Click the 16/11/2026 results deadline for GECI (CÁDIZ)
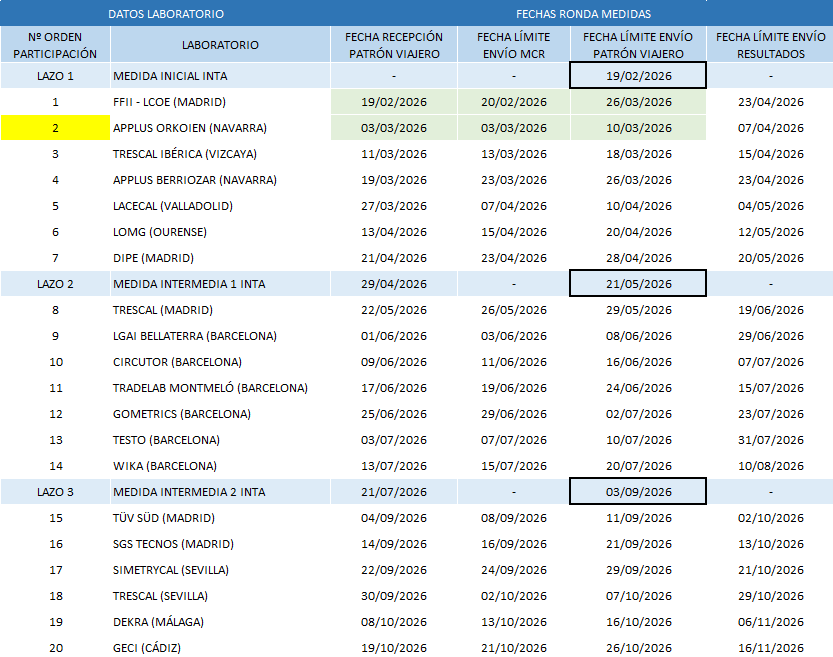This screenshot has height=657, width=833. tap(771, 647)
